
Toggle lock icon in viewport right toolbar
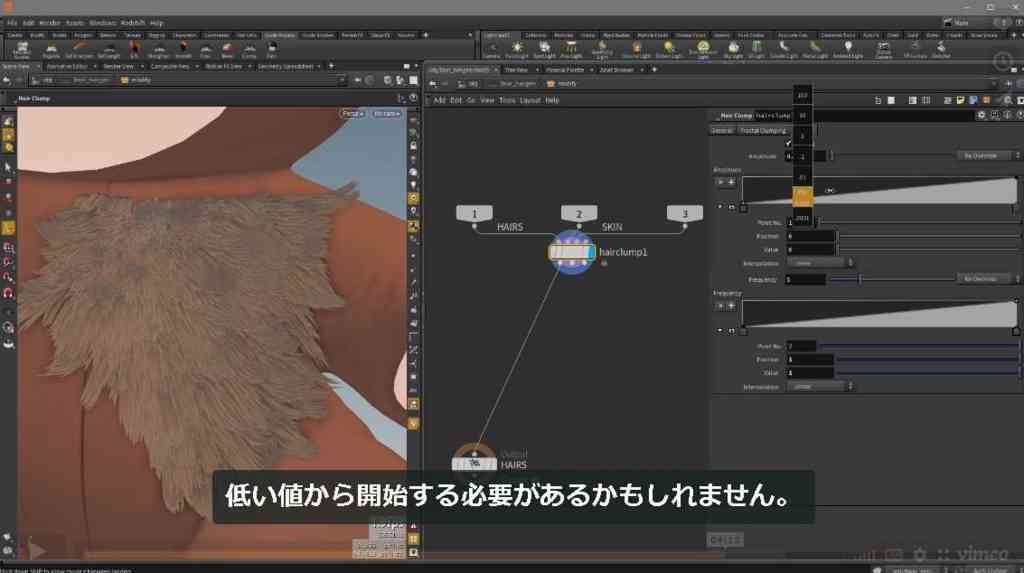(413, 146)
